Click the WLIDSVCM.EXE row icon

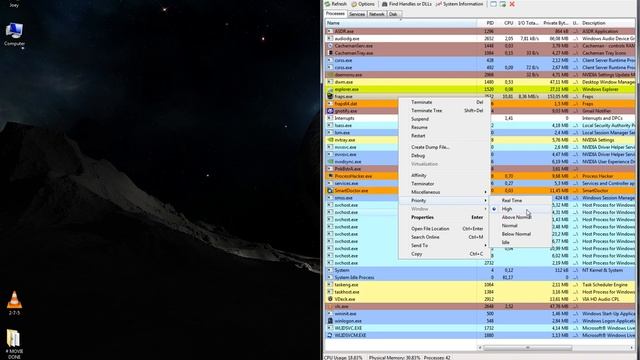[330, 336]
